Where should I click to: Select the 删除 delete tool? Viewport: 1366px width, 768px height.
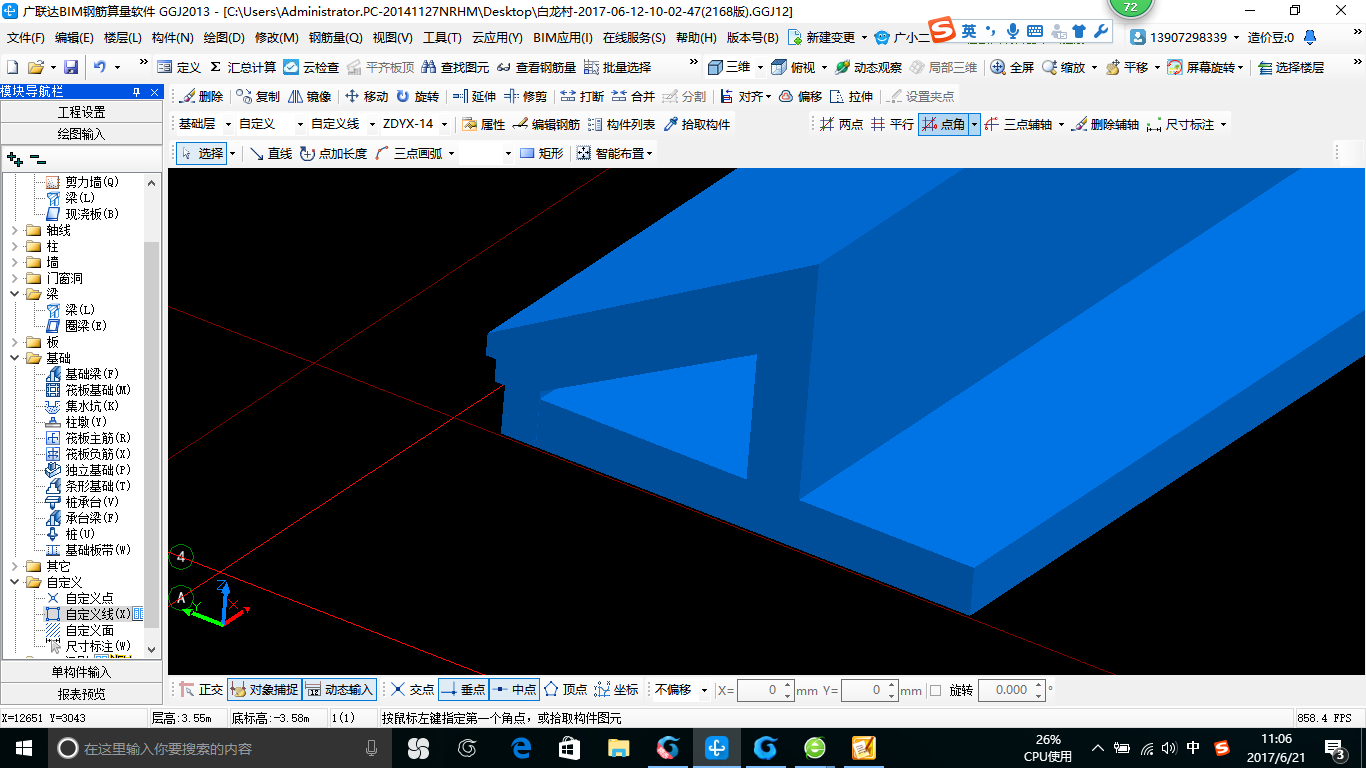coord(202,96)
